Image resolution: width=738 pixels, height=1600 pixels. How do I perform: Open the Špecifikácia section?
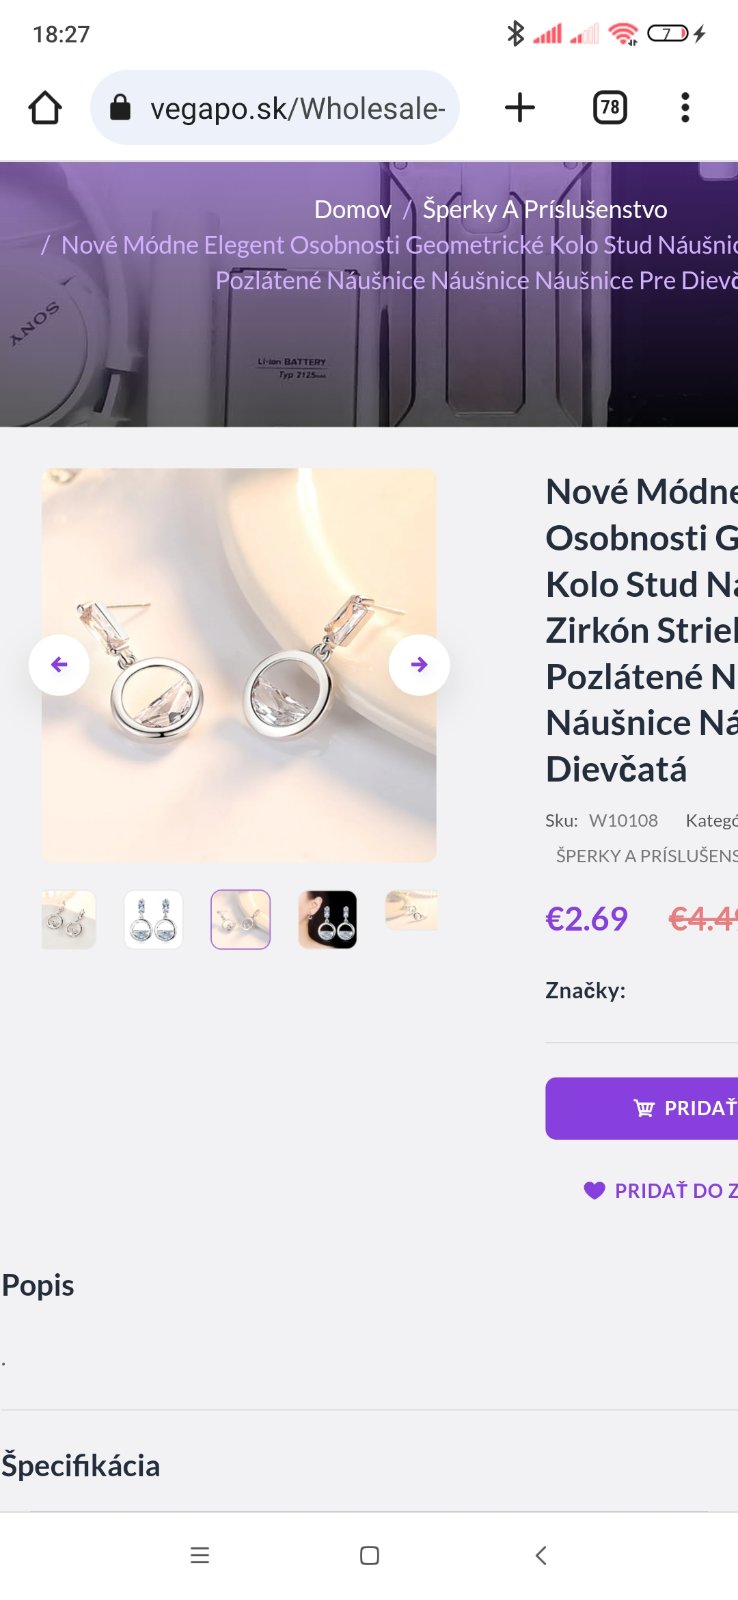[81, 1465]
